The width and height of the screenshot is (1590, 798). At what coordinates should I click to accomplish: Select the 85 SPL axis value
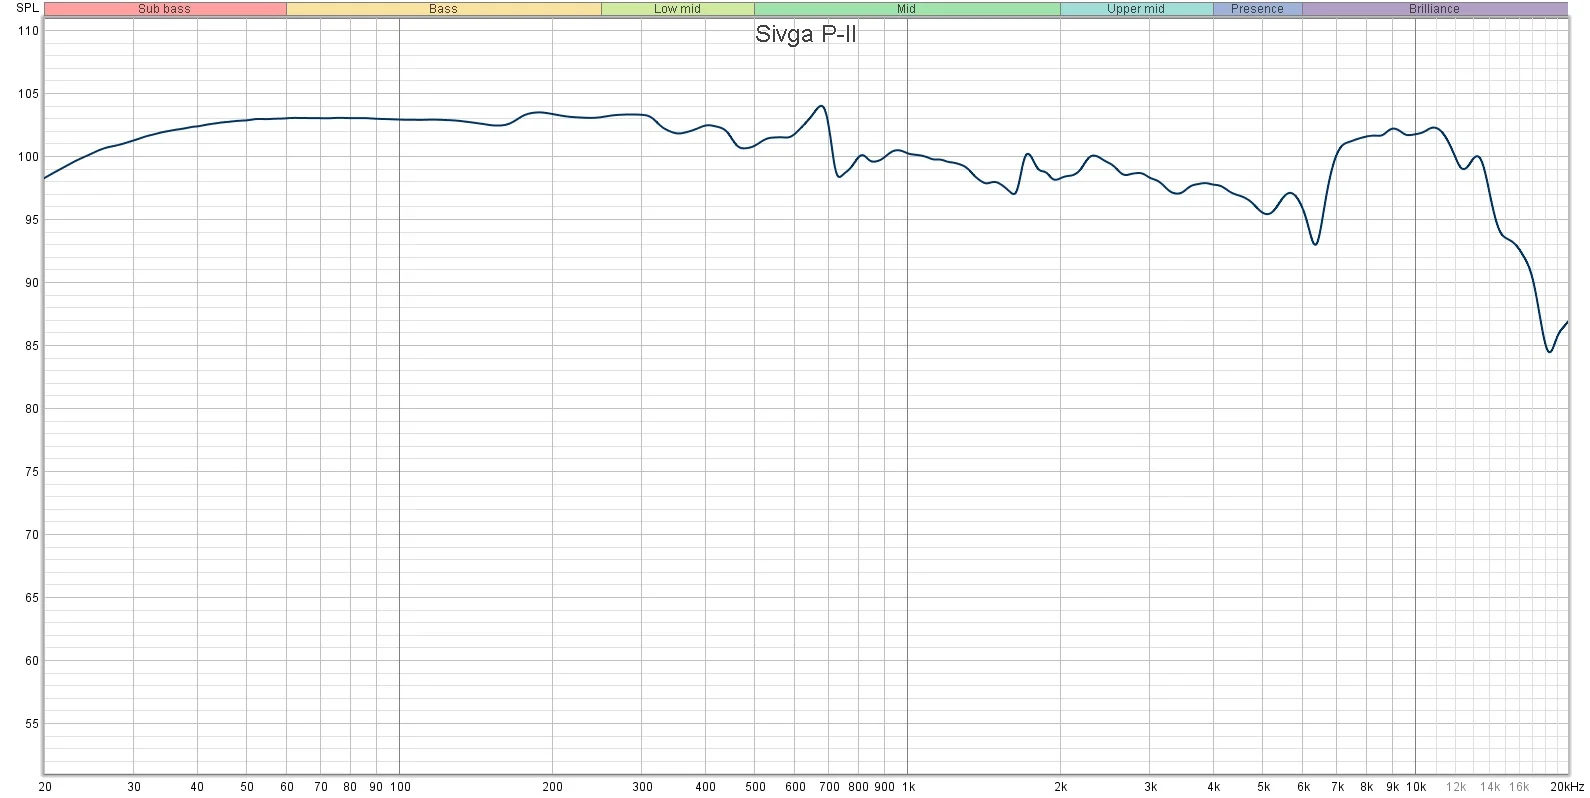tap(31, 346)
